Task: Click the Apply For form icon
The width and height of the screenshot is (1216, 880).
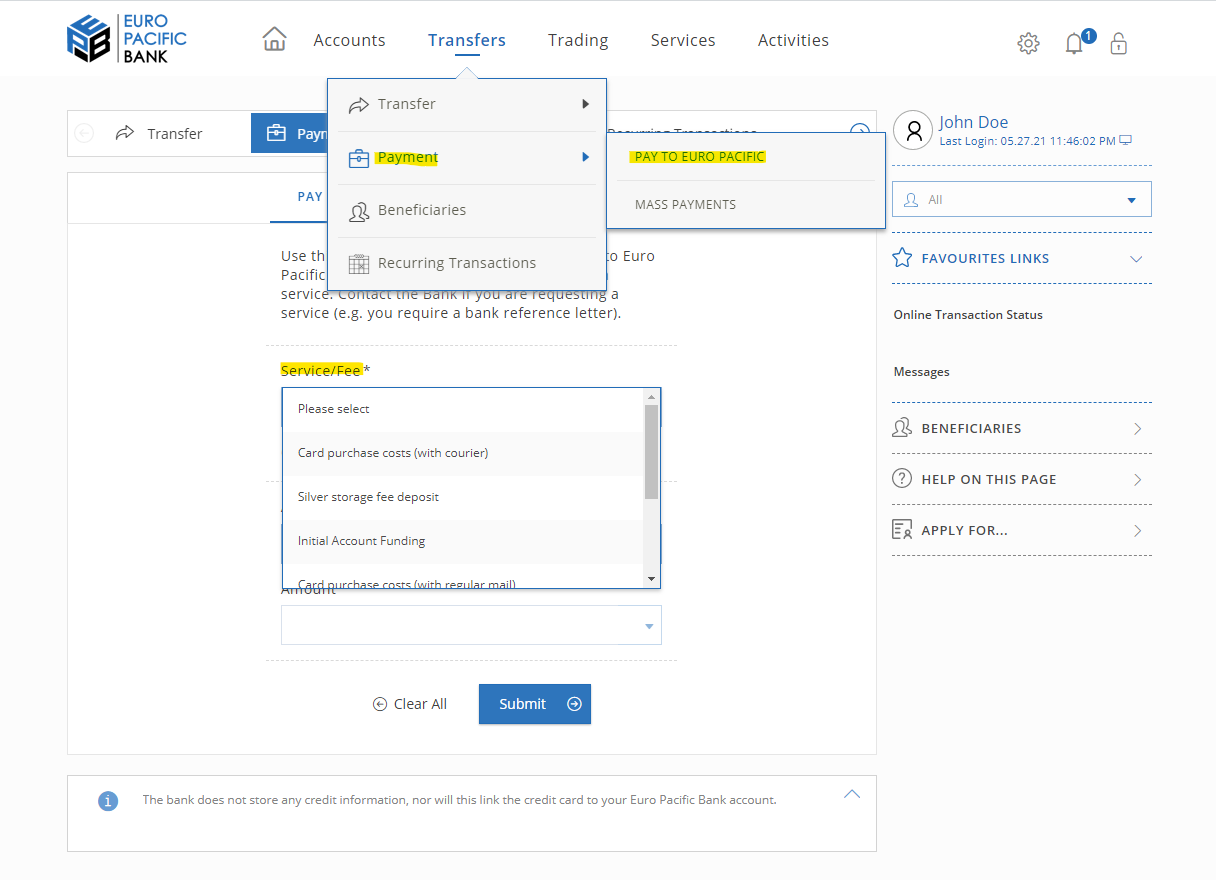Action: (x=902, y=530)
